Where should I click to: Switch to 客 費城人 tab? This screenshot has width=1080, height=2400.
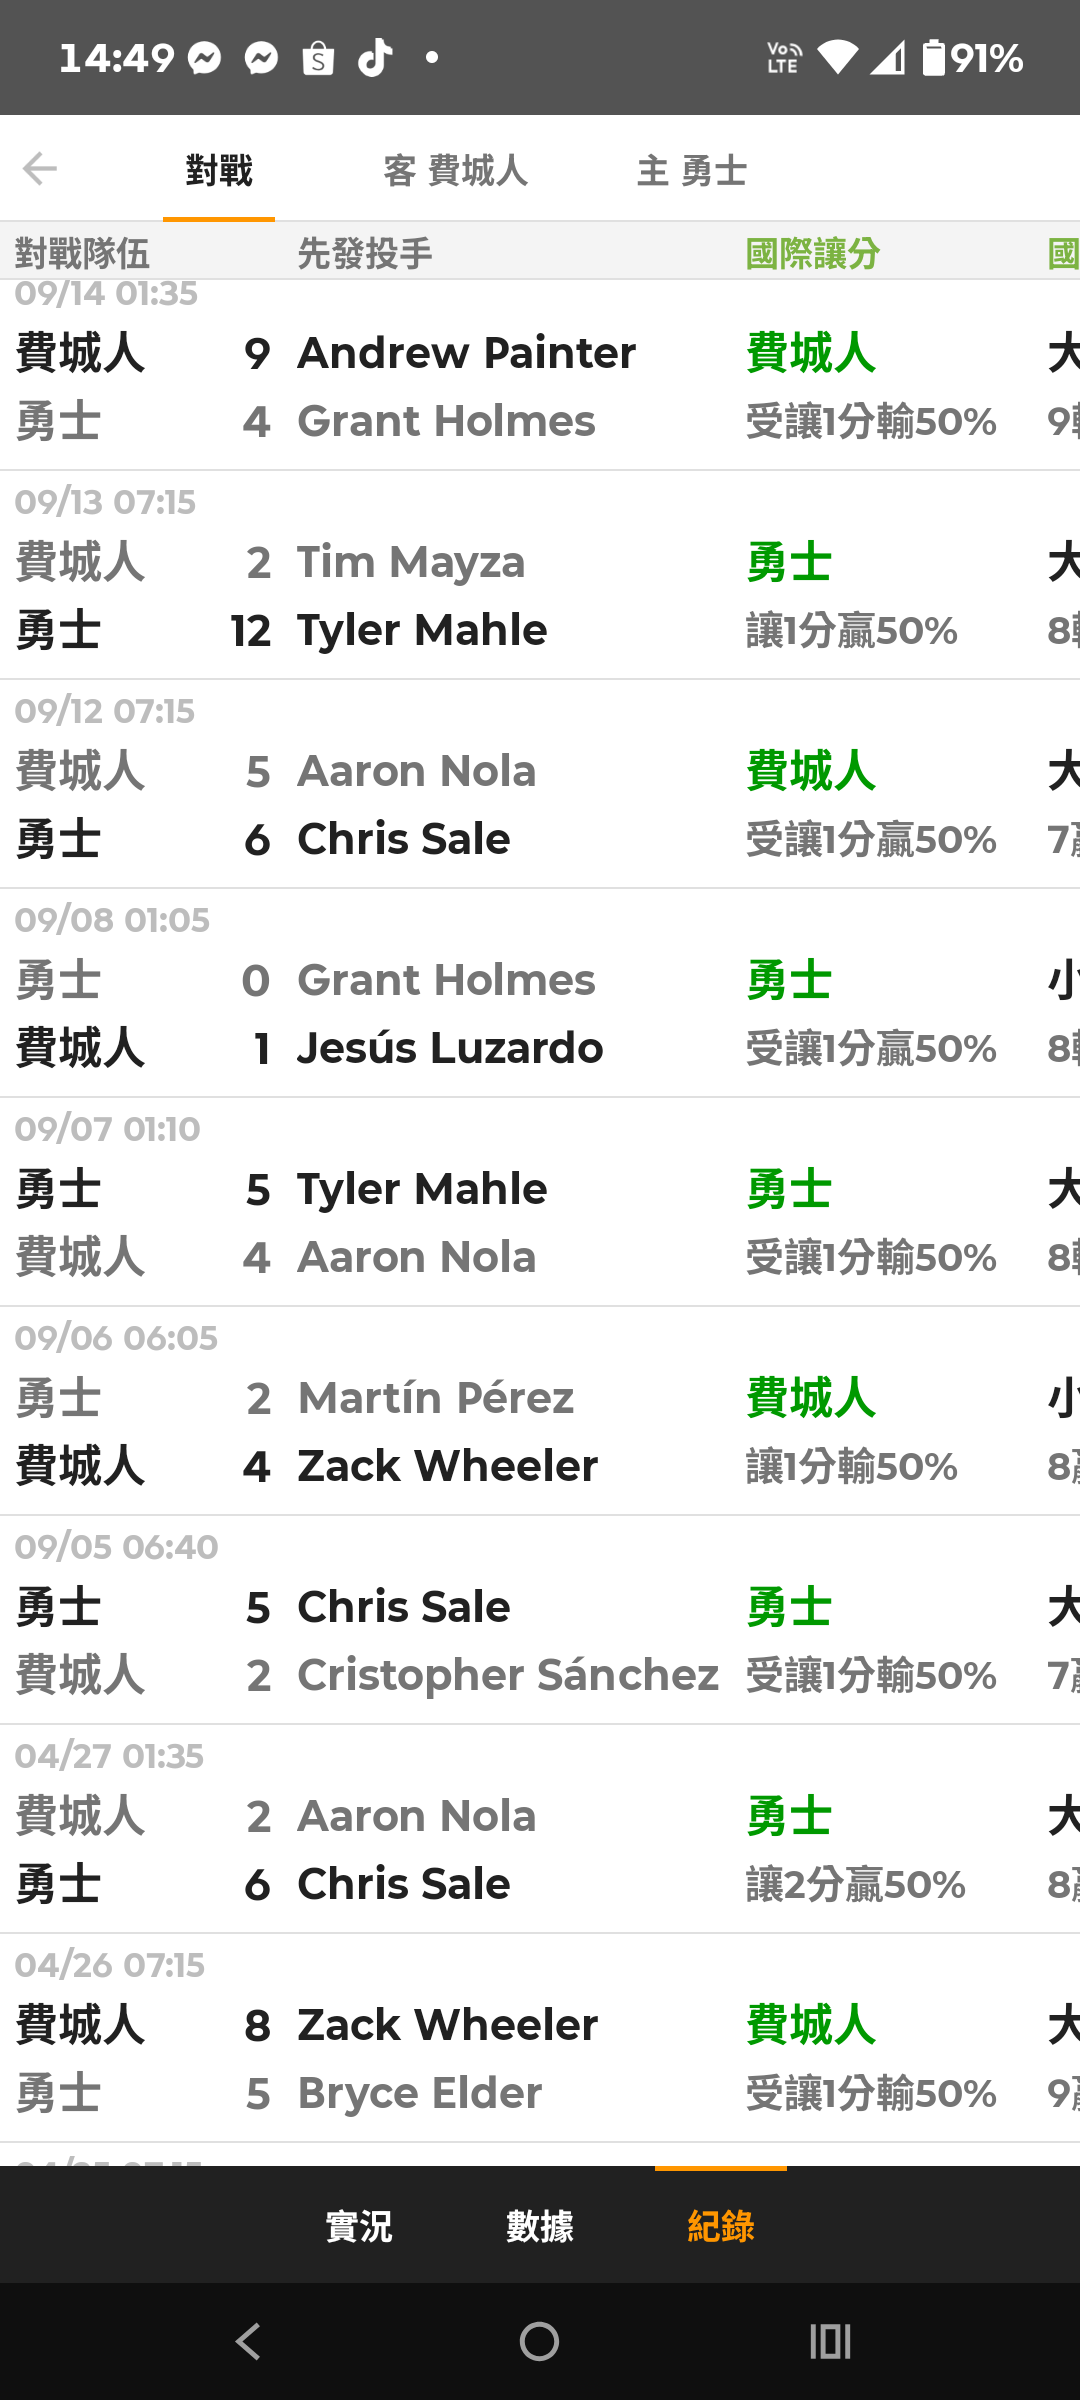click(x=456, y=171)
